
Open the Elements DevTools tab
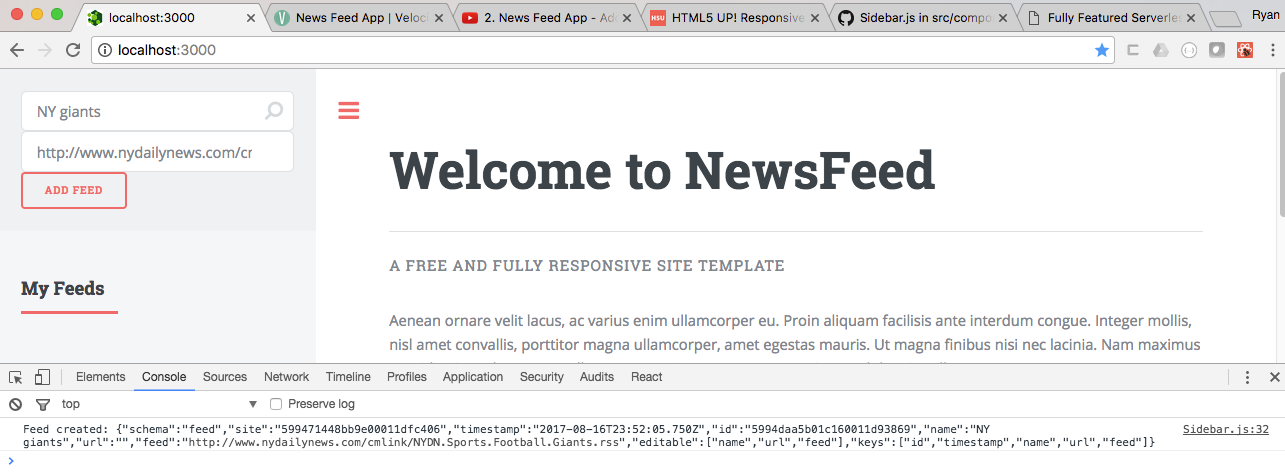(x=101, y=377)
